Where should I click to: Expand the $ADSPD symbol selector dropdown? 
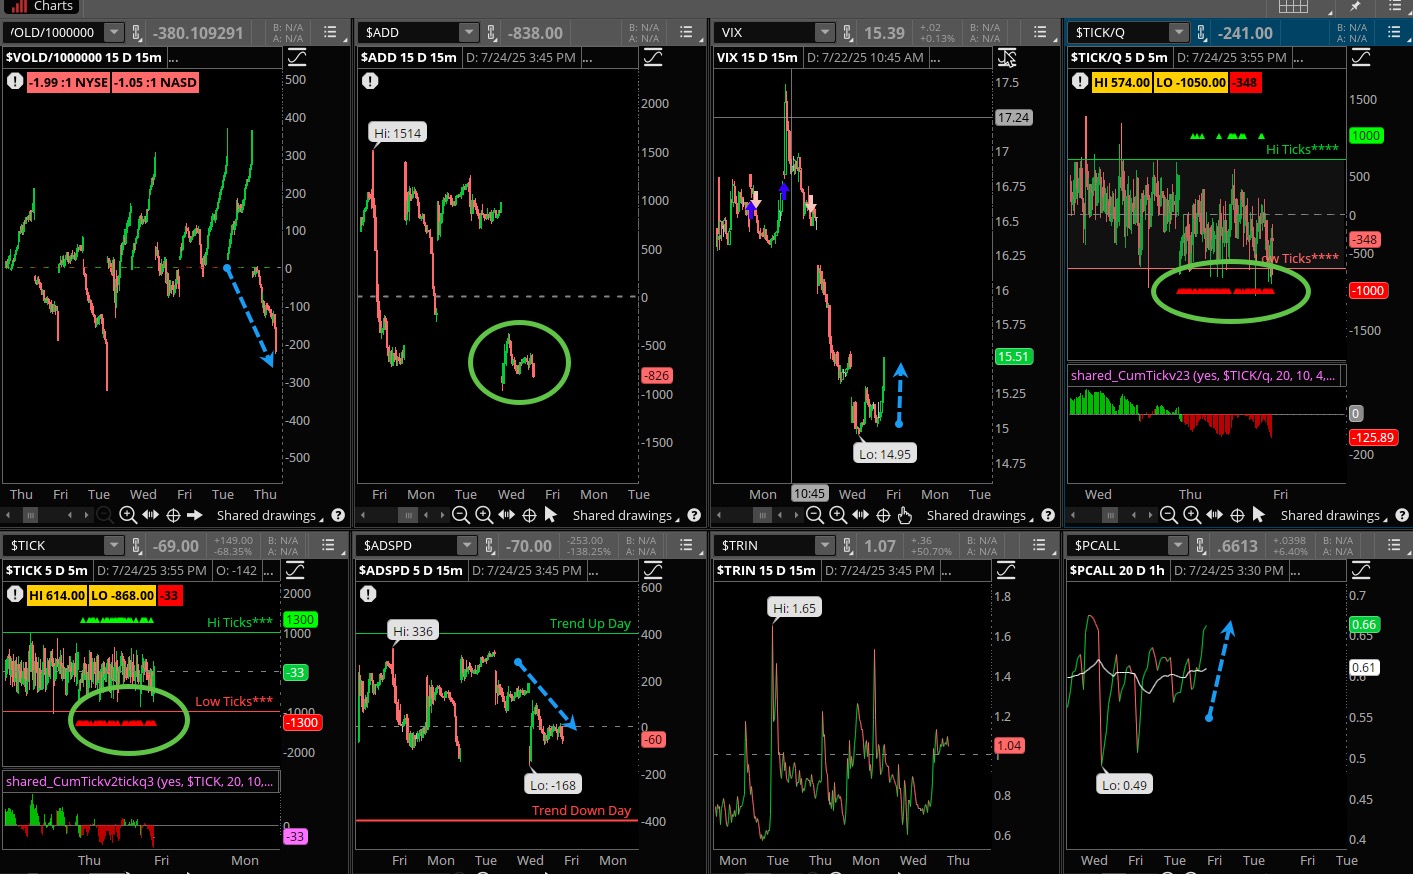467,545
